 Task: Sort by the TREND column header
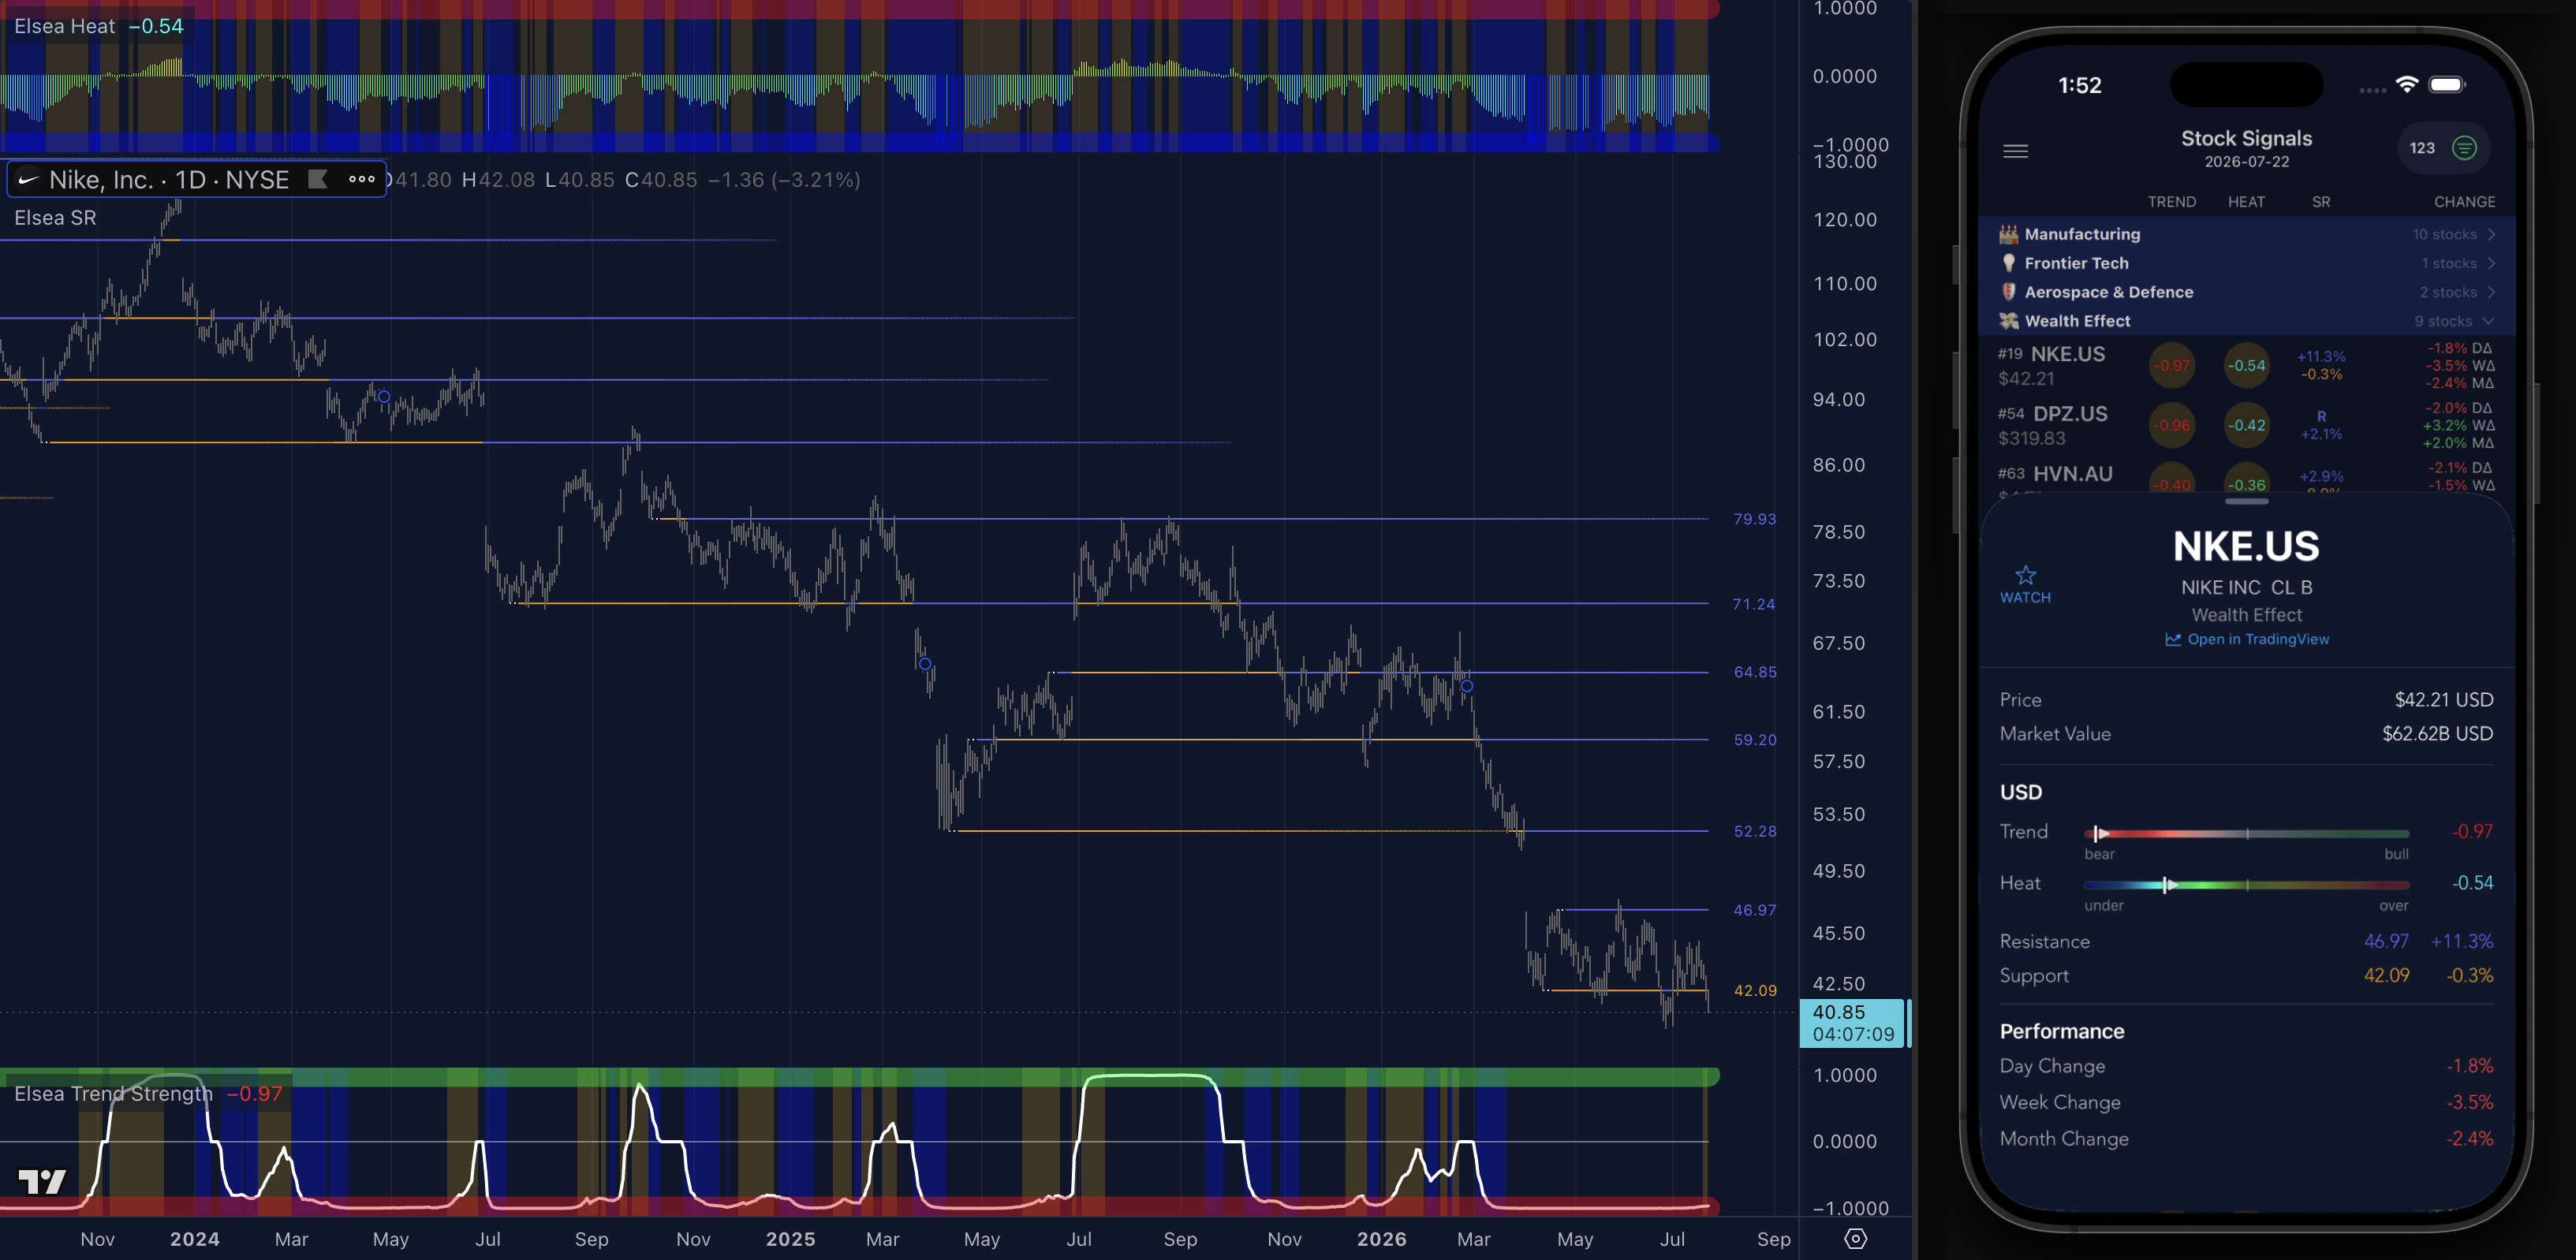point(2171,202)
